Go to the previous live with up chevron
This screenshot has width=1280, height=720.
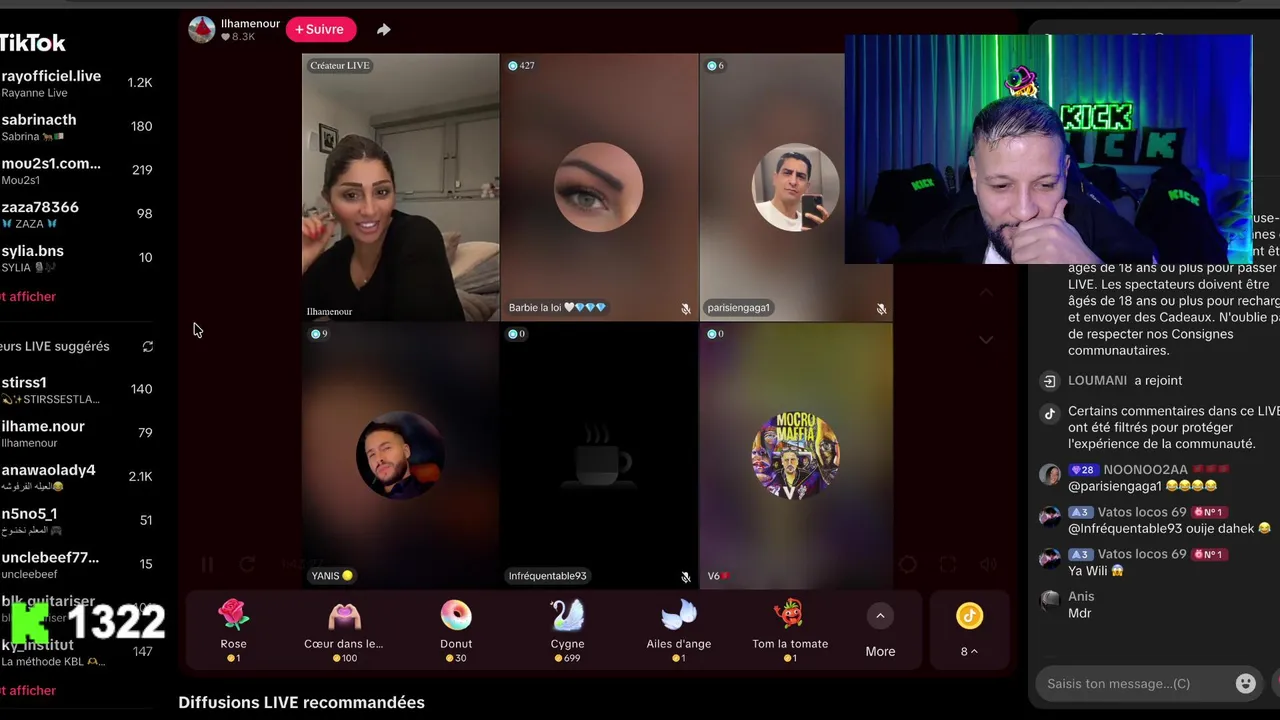point(986,293)
